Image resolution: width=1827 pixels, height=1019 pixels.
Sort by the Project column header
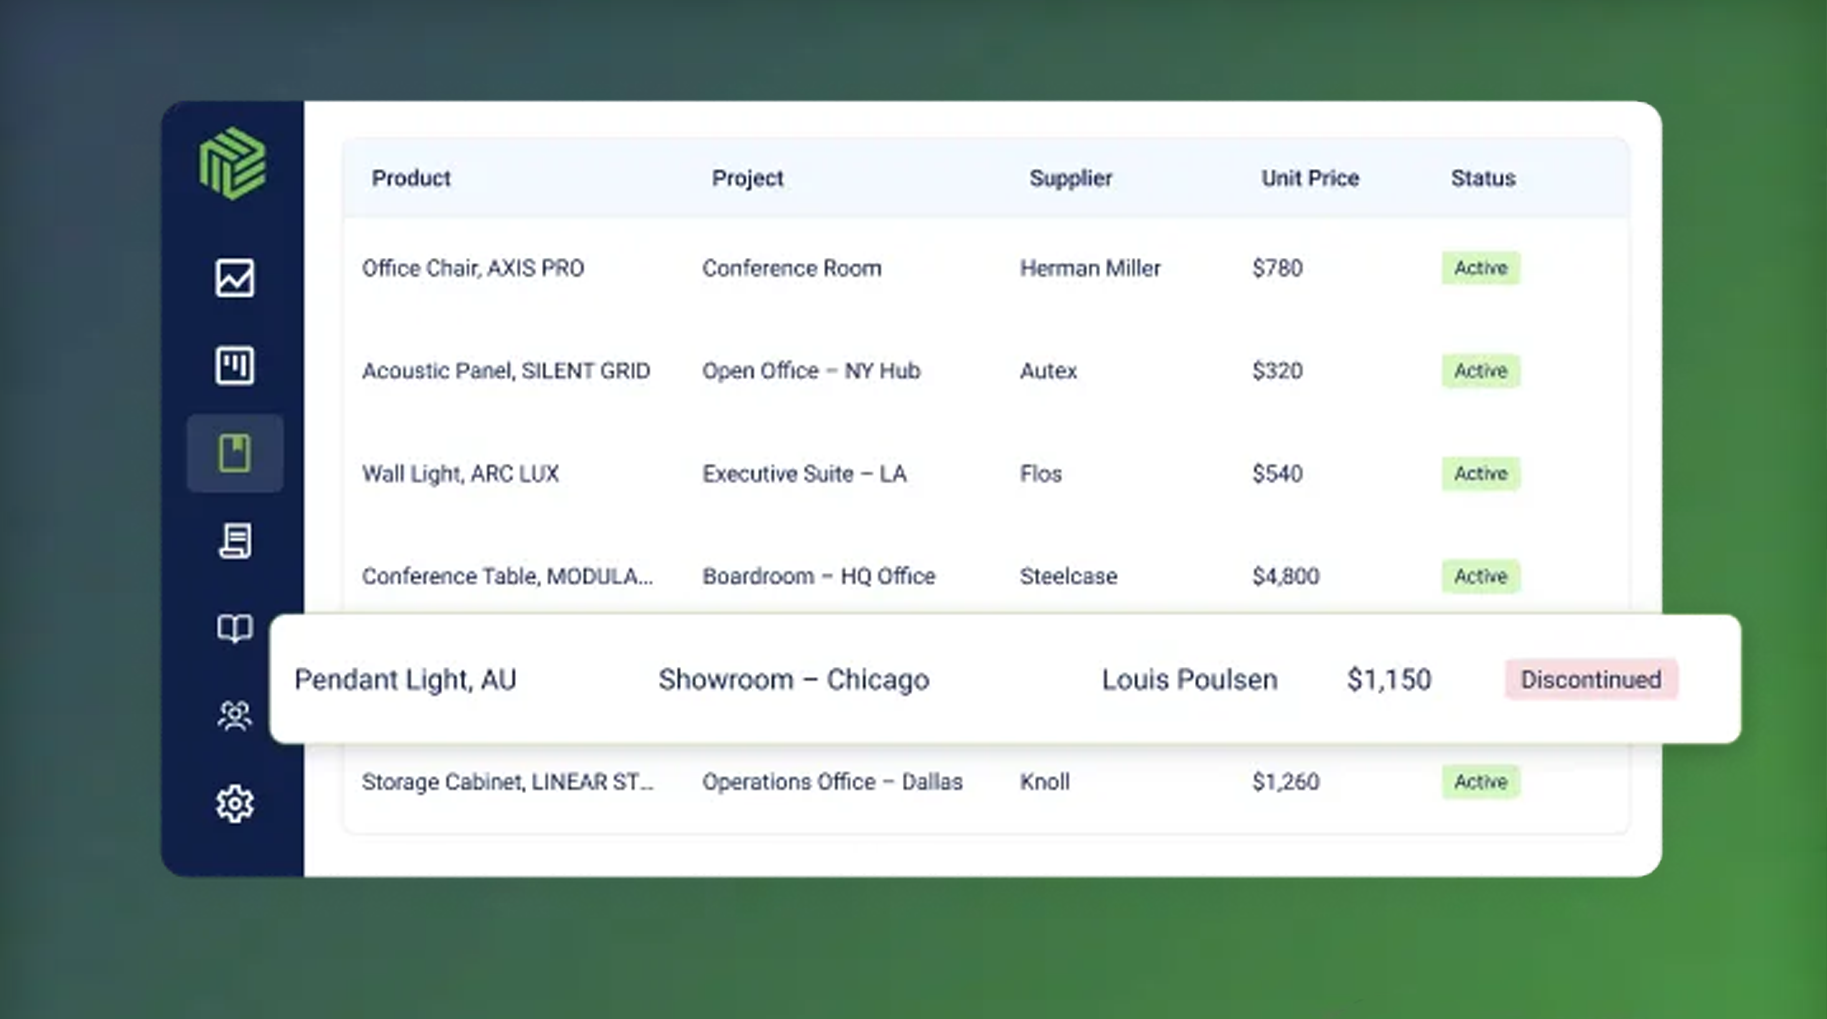(x=747, y=178)
